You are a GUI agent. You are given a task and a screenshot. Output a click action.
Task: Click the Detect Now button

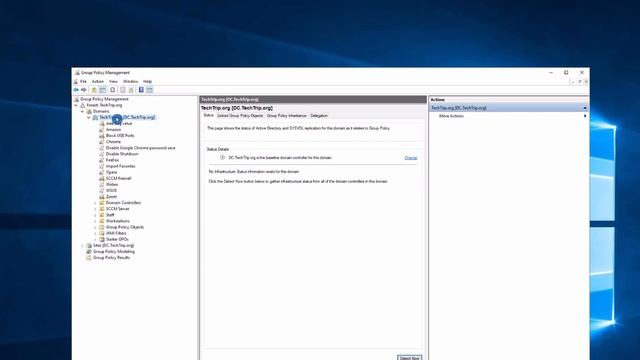pyautogui.click(x=409, y=358)
